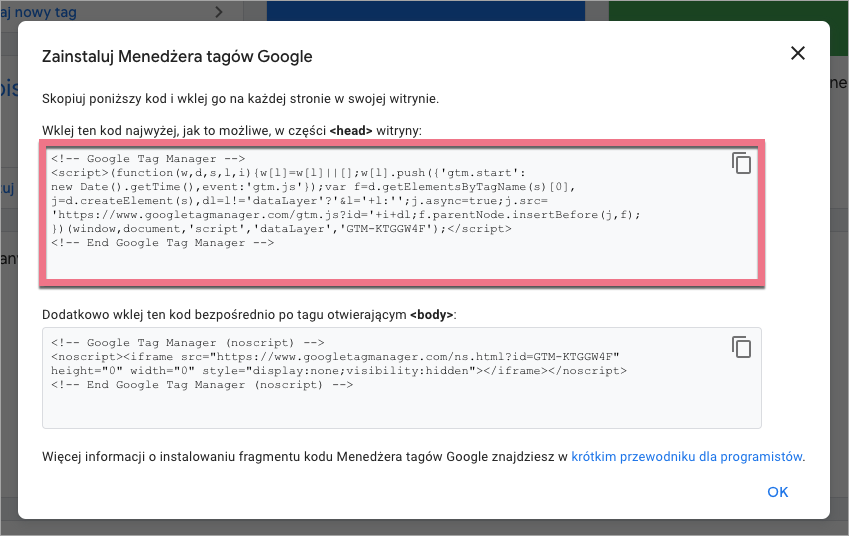Click the line mentioning tagu otwierającym <body>

(x=249, y=315)
